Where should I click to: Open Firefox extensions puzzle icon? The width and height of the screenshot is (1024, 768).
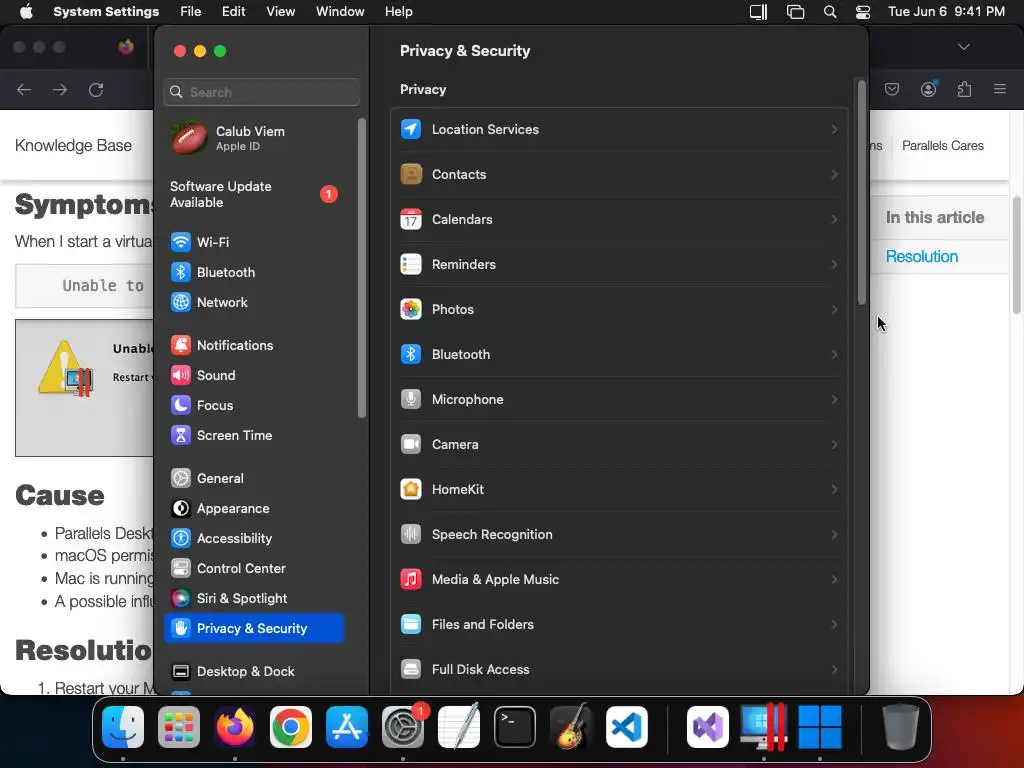point(964,89)
